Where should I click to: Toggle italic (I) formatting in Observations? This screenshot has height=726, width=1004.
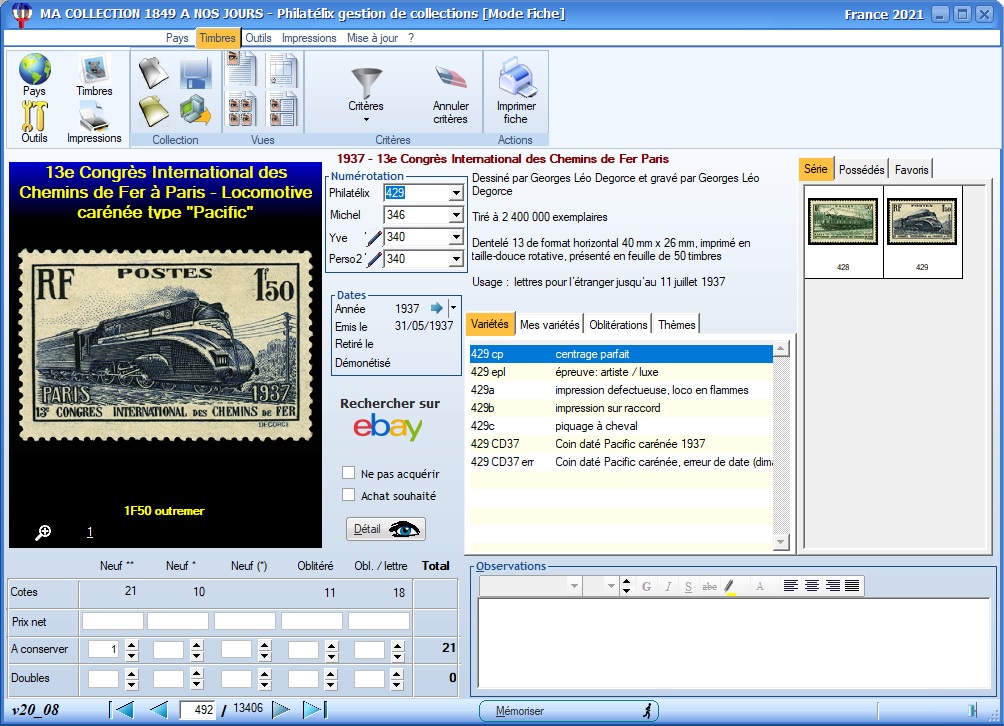[x=668, y=586]
